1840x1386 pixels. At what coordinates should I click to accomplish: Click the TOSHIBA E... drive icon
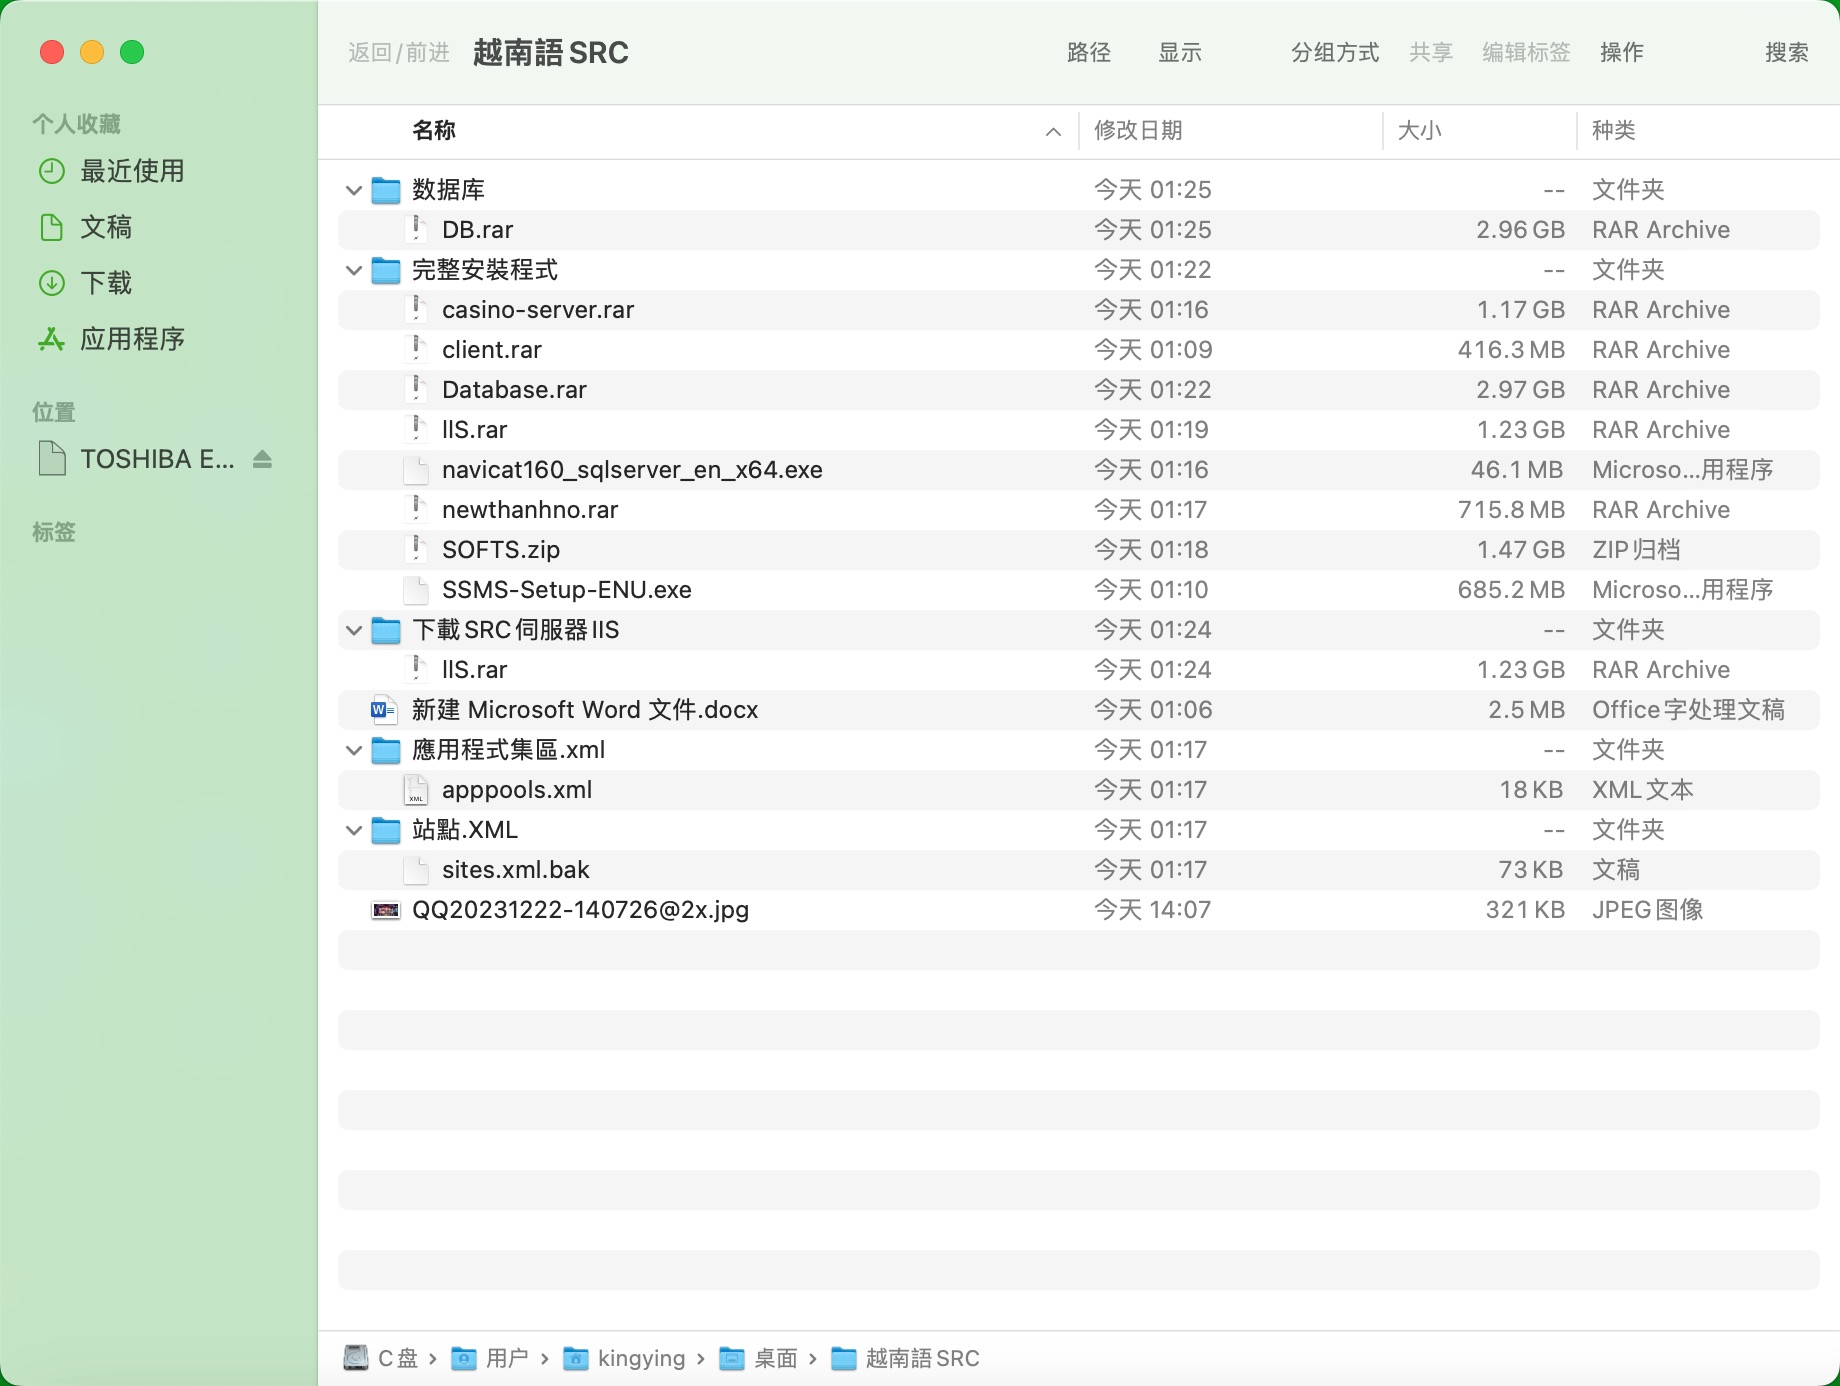(x=52, y=459)
